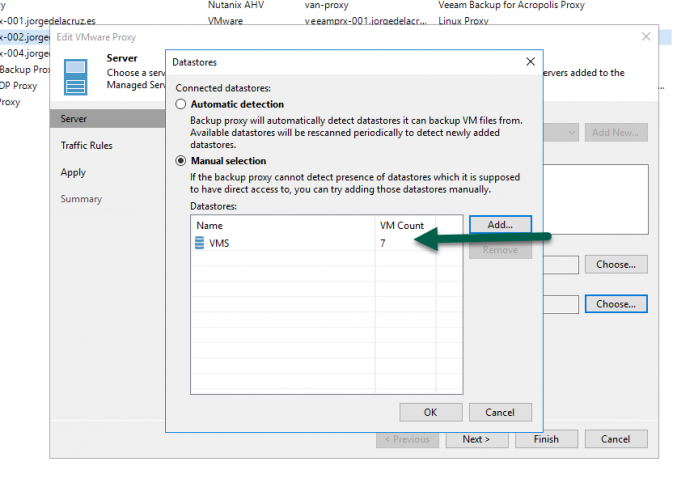Click the disabled Previous wizard button
This screenshot has width=694, height=483.
coord(407,439)
